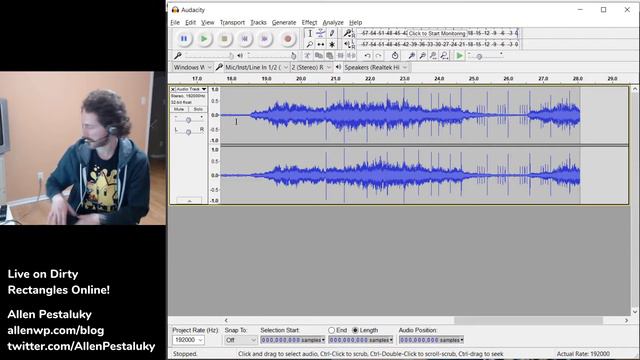Screen dimensions: 640x360
Task: Open the 2 (Stereo) recording channels dropdown
Action: (x=311, y=67)
